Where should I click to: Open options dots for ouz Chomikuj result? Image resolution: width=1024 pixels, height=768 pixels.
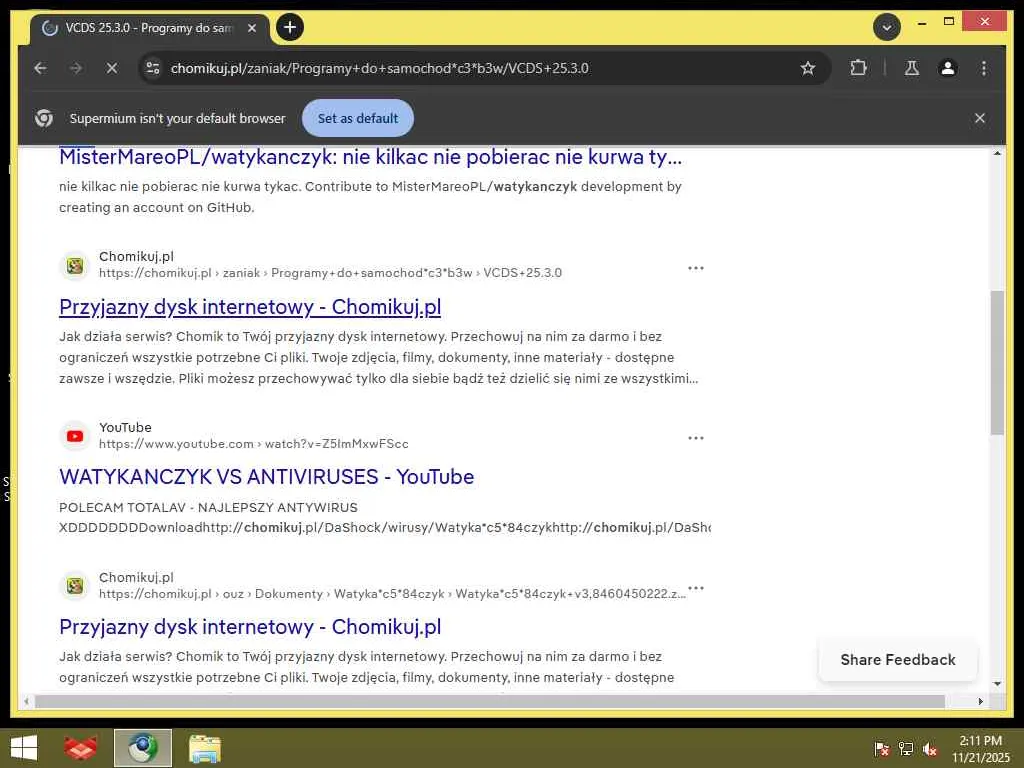coord(696,588)
